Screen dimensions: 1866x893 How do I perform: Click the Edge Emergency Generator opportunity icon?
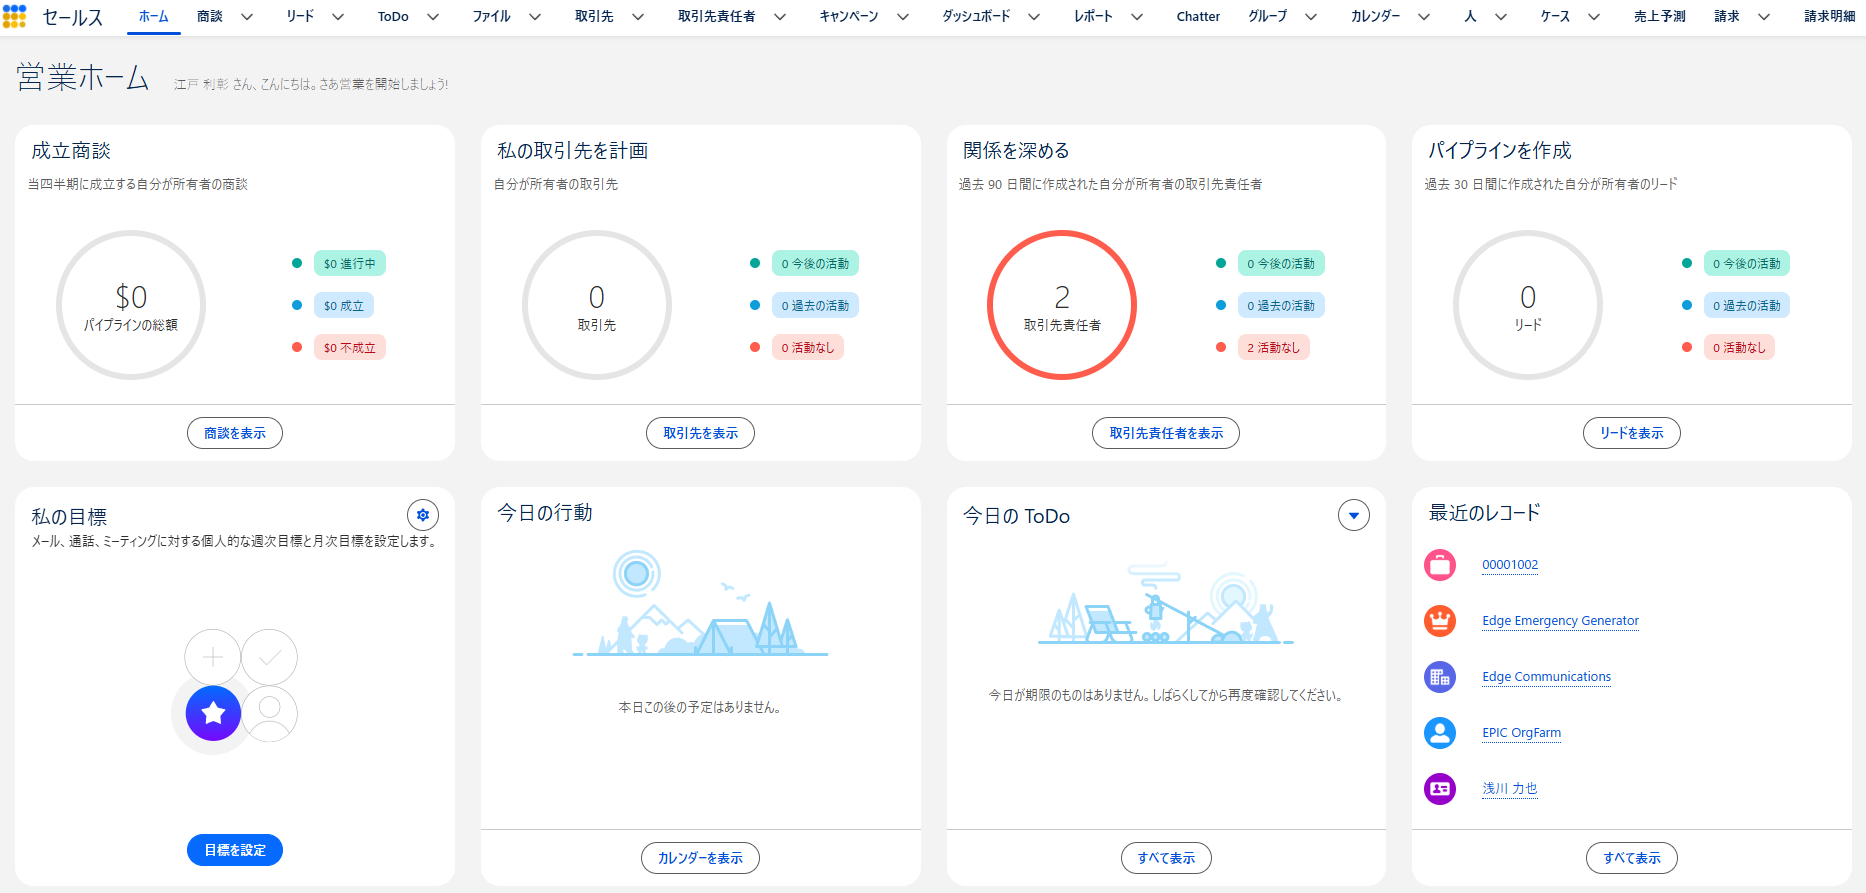pos(1440,621)
